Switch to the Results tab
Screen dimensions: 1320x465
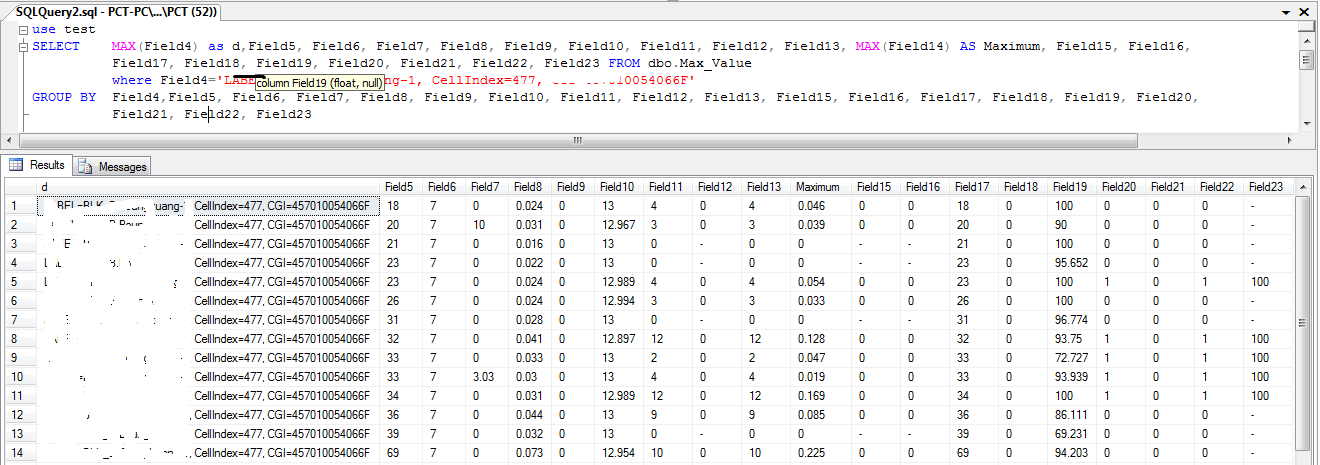(38, 165)
